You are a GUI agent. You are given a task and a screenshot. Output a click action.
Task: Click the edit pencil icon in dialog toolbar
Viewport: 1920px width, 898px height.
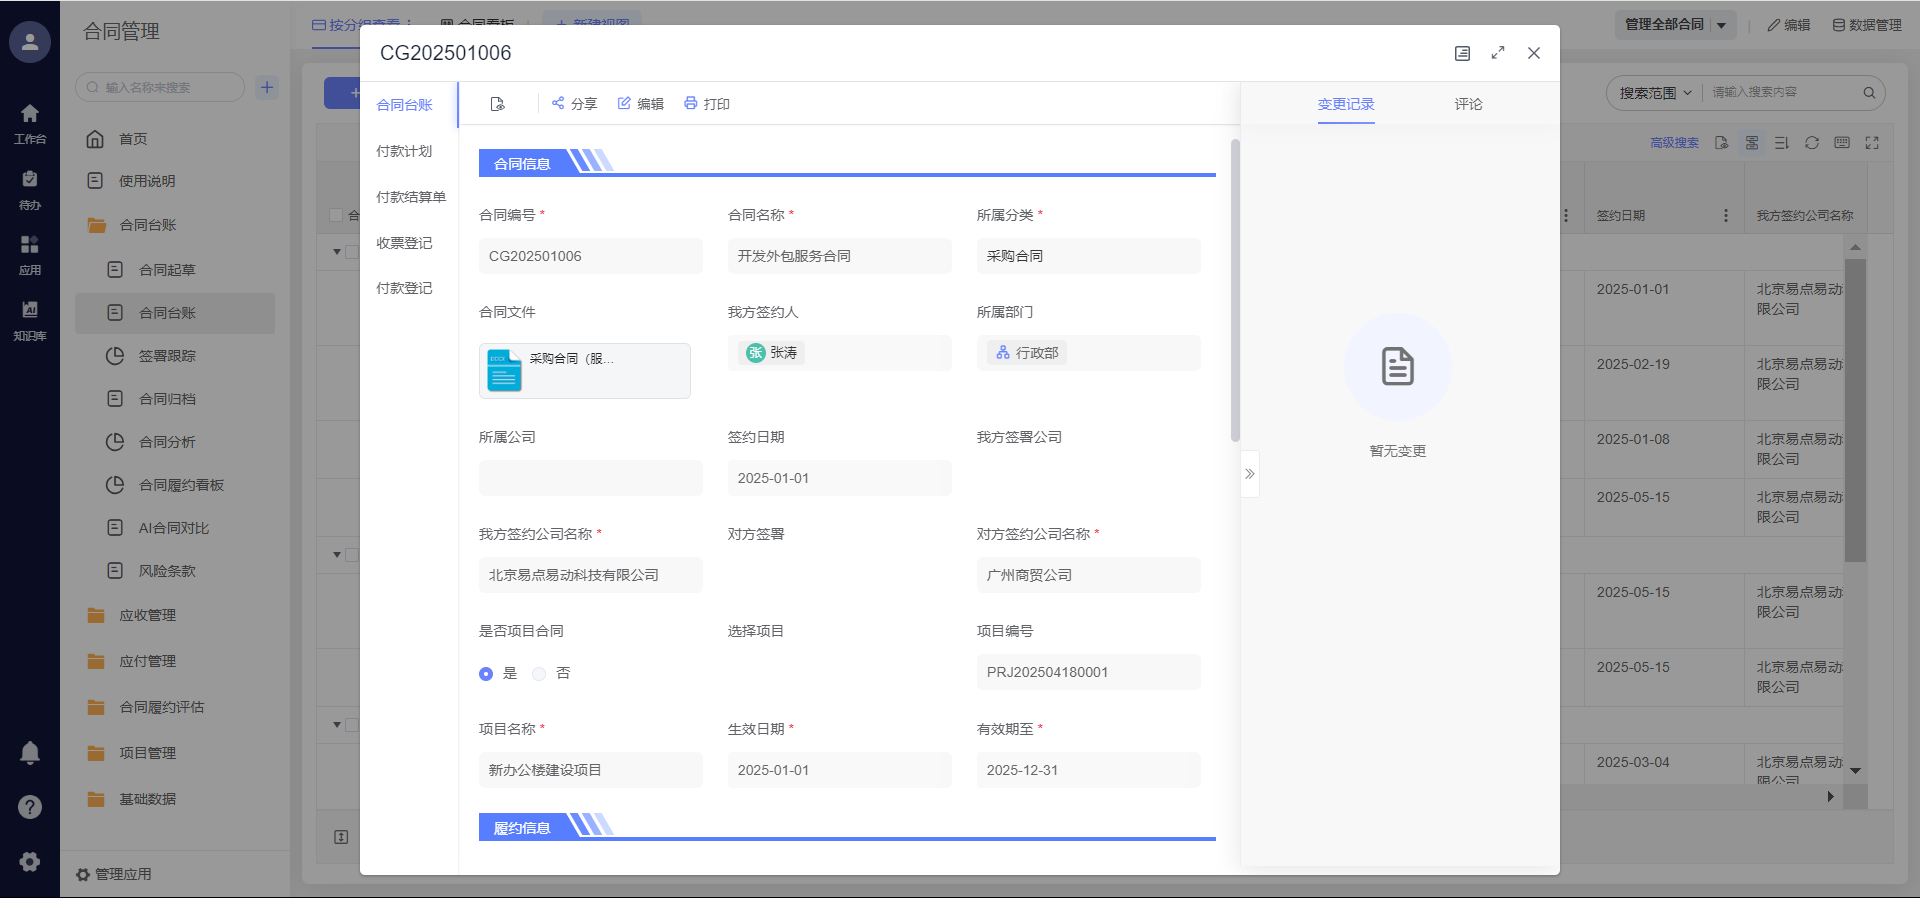tap(624, 103)
